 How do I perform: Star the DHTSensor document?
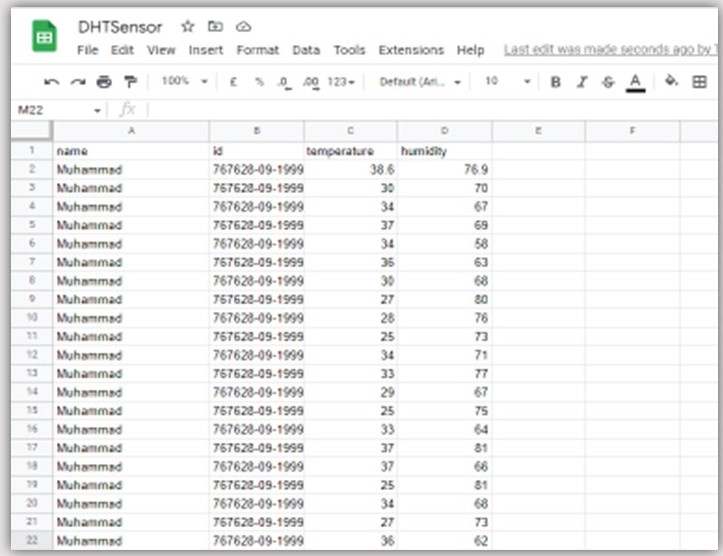pyautogui.click(x=187, y=27)
